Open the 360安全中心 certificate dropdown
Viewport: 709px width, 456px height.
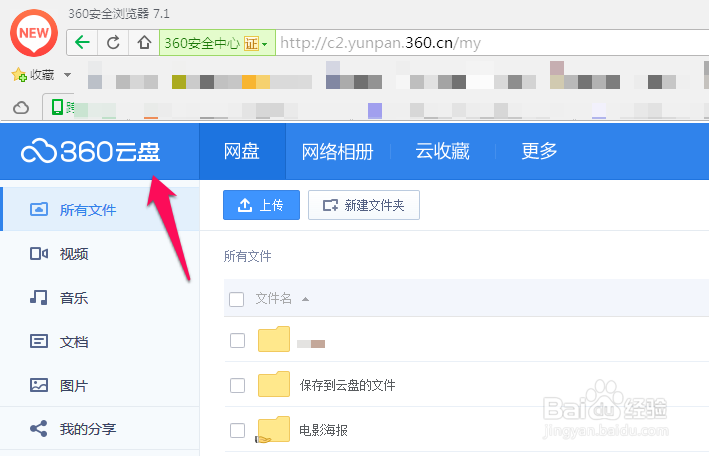[x=217, y=43]
